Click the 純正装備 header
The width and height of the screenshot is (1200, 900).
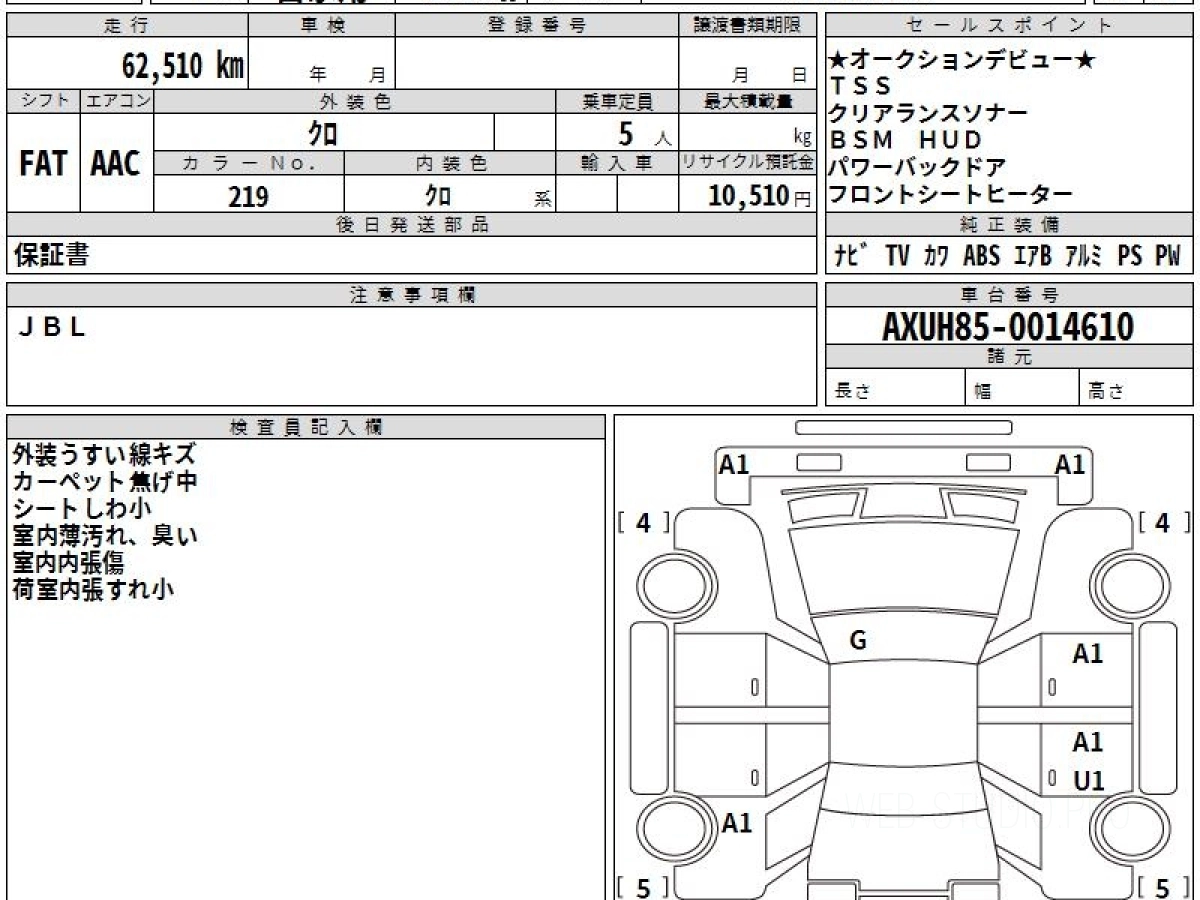1009,225
